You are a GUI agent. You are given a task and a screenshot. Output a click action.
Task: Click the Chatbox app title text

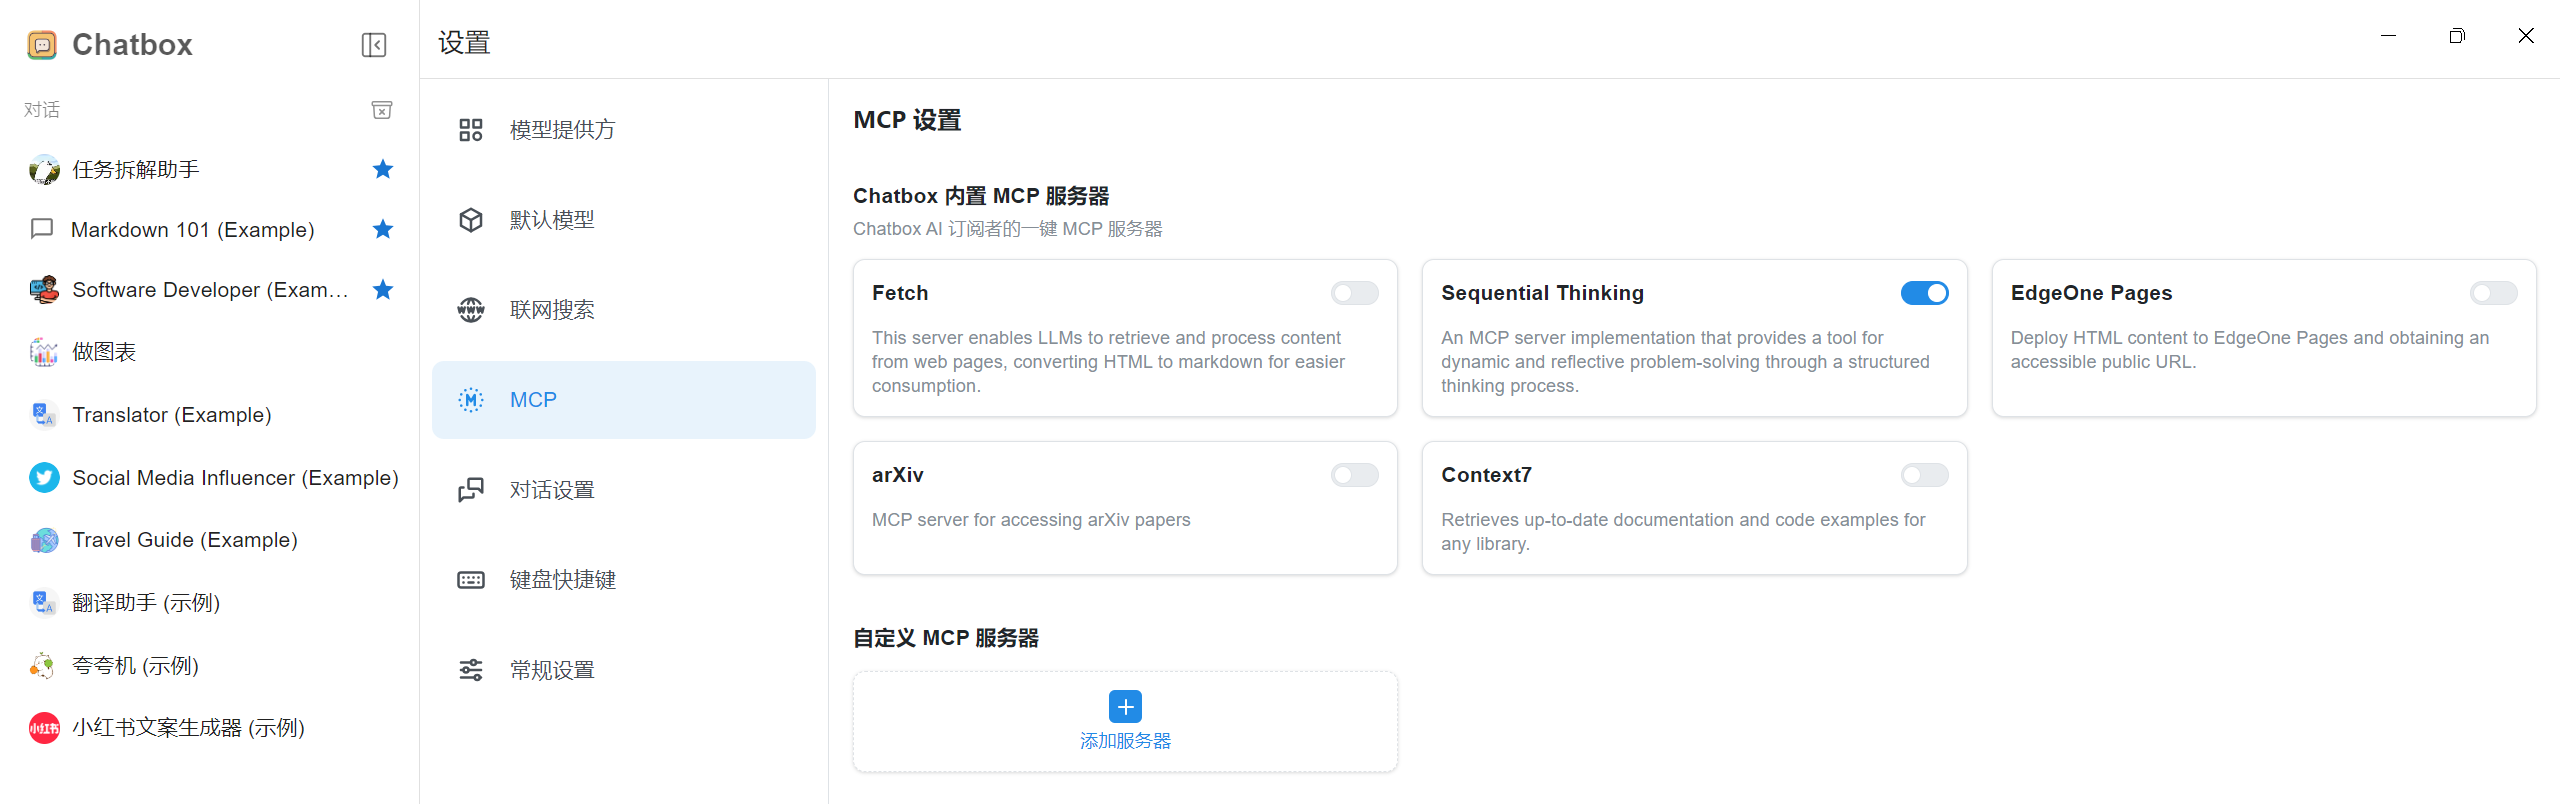[132, 45]
